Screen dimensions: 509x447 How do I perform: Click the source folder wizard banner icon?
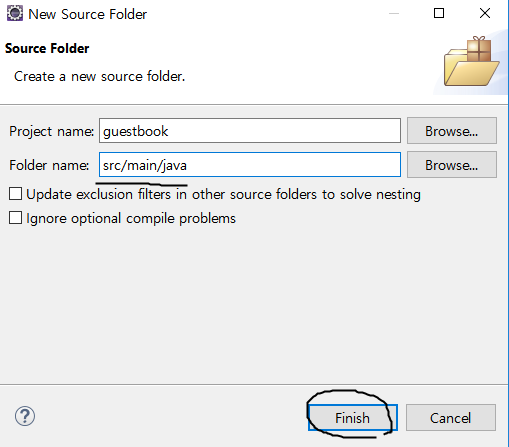471,61
